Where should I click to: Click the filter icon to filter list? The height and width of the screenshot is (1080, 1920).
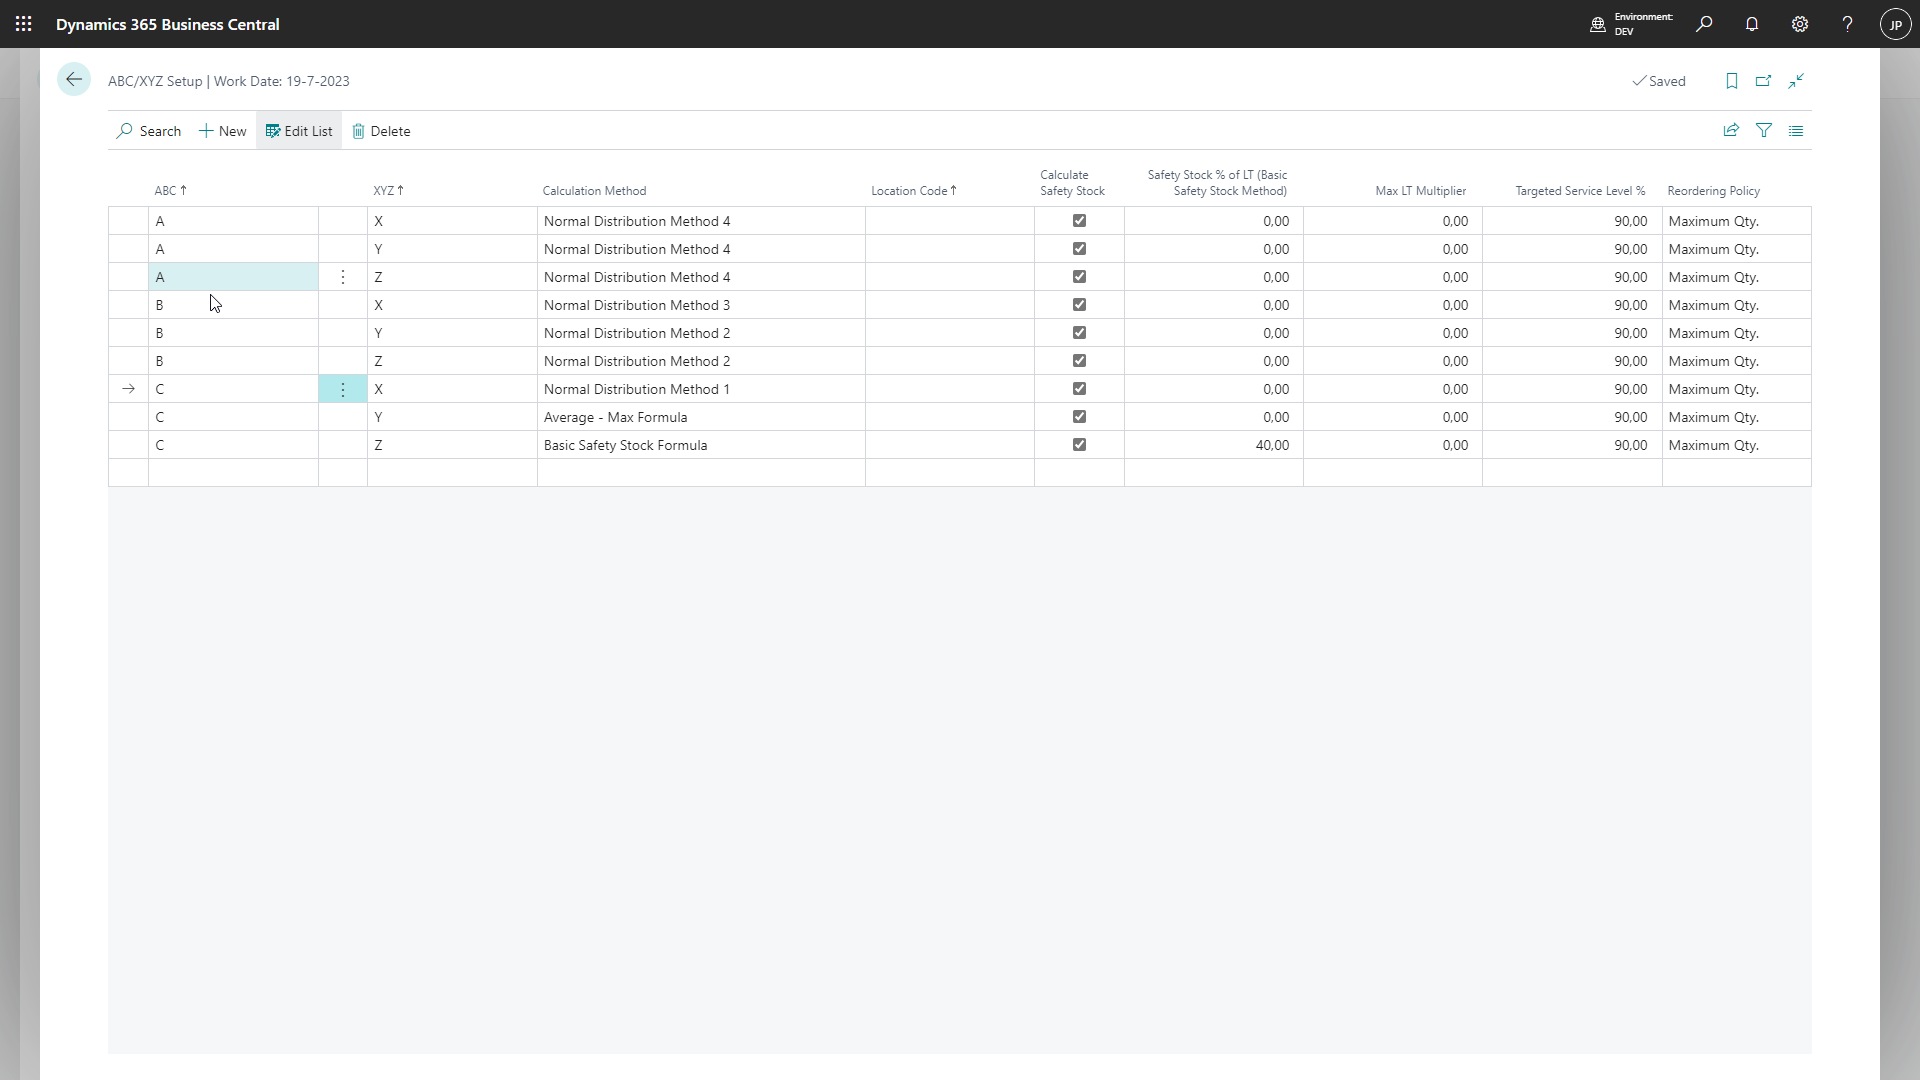coord(1764,129)
